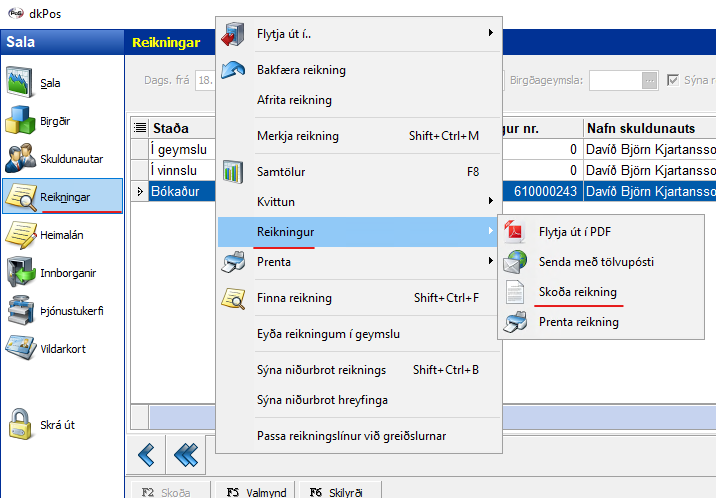The image size is (716, 498).
Task: Click the Birgðageymsla input field
Action: coord(615,80)
